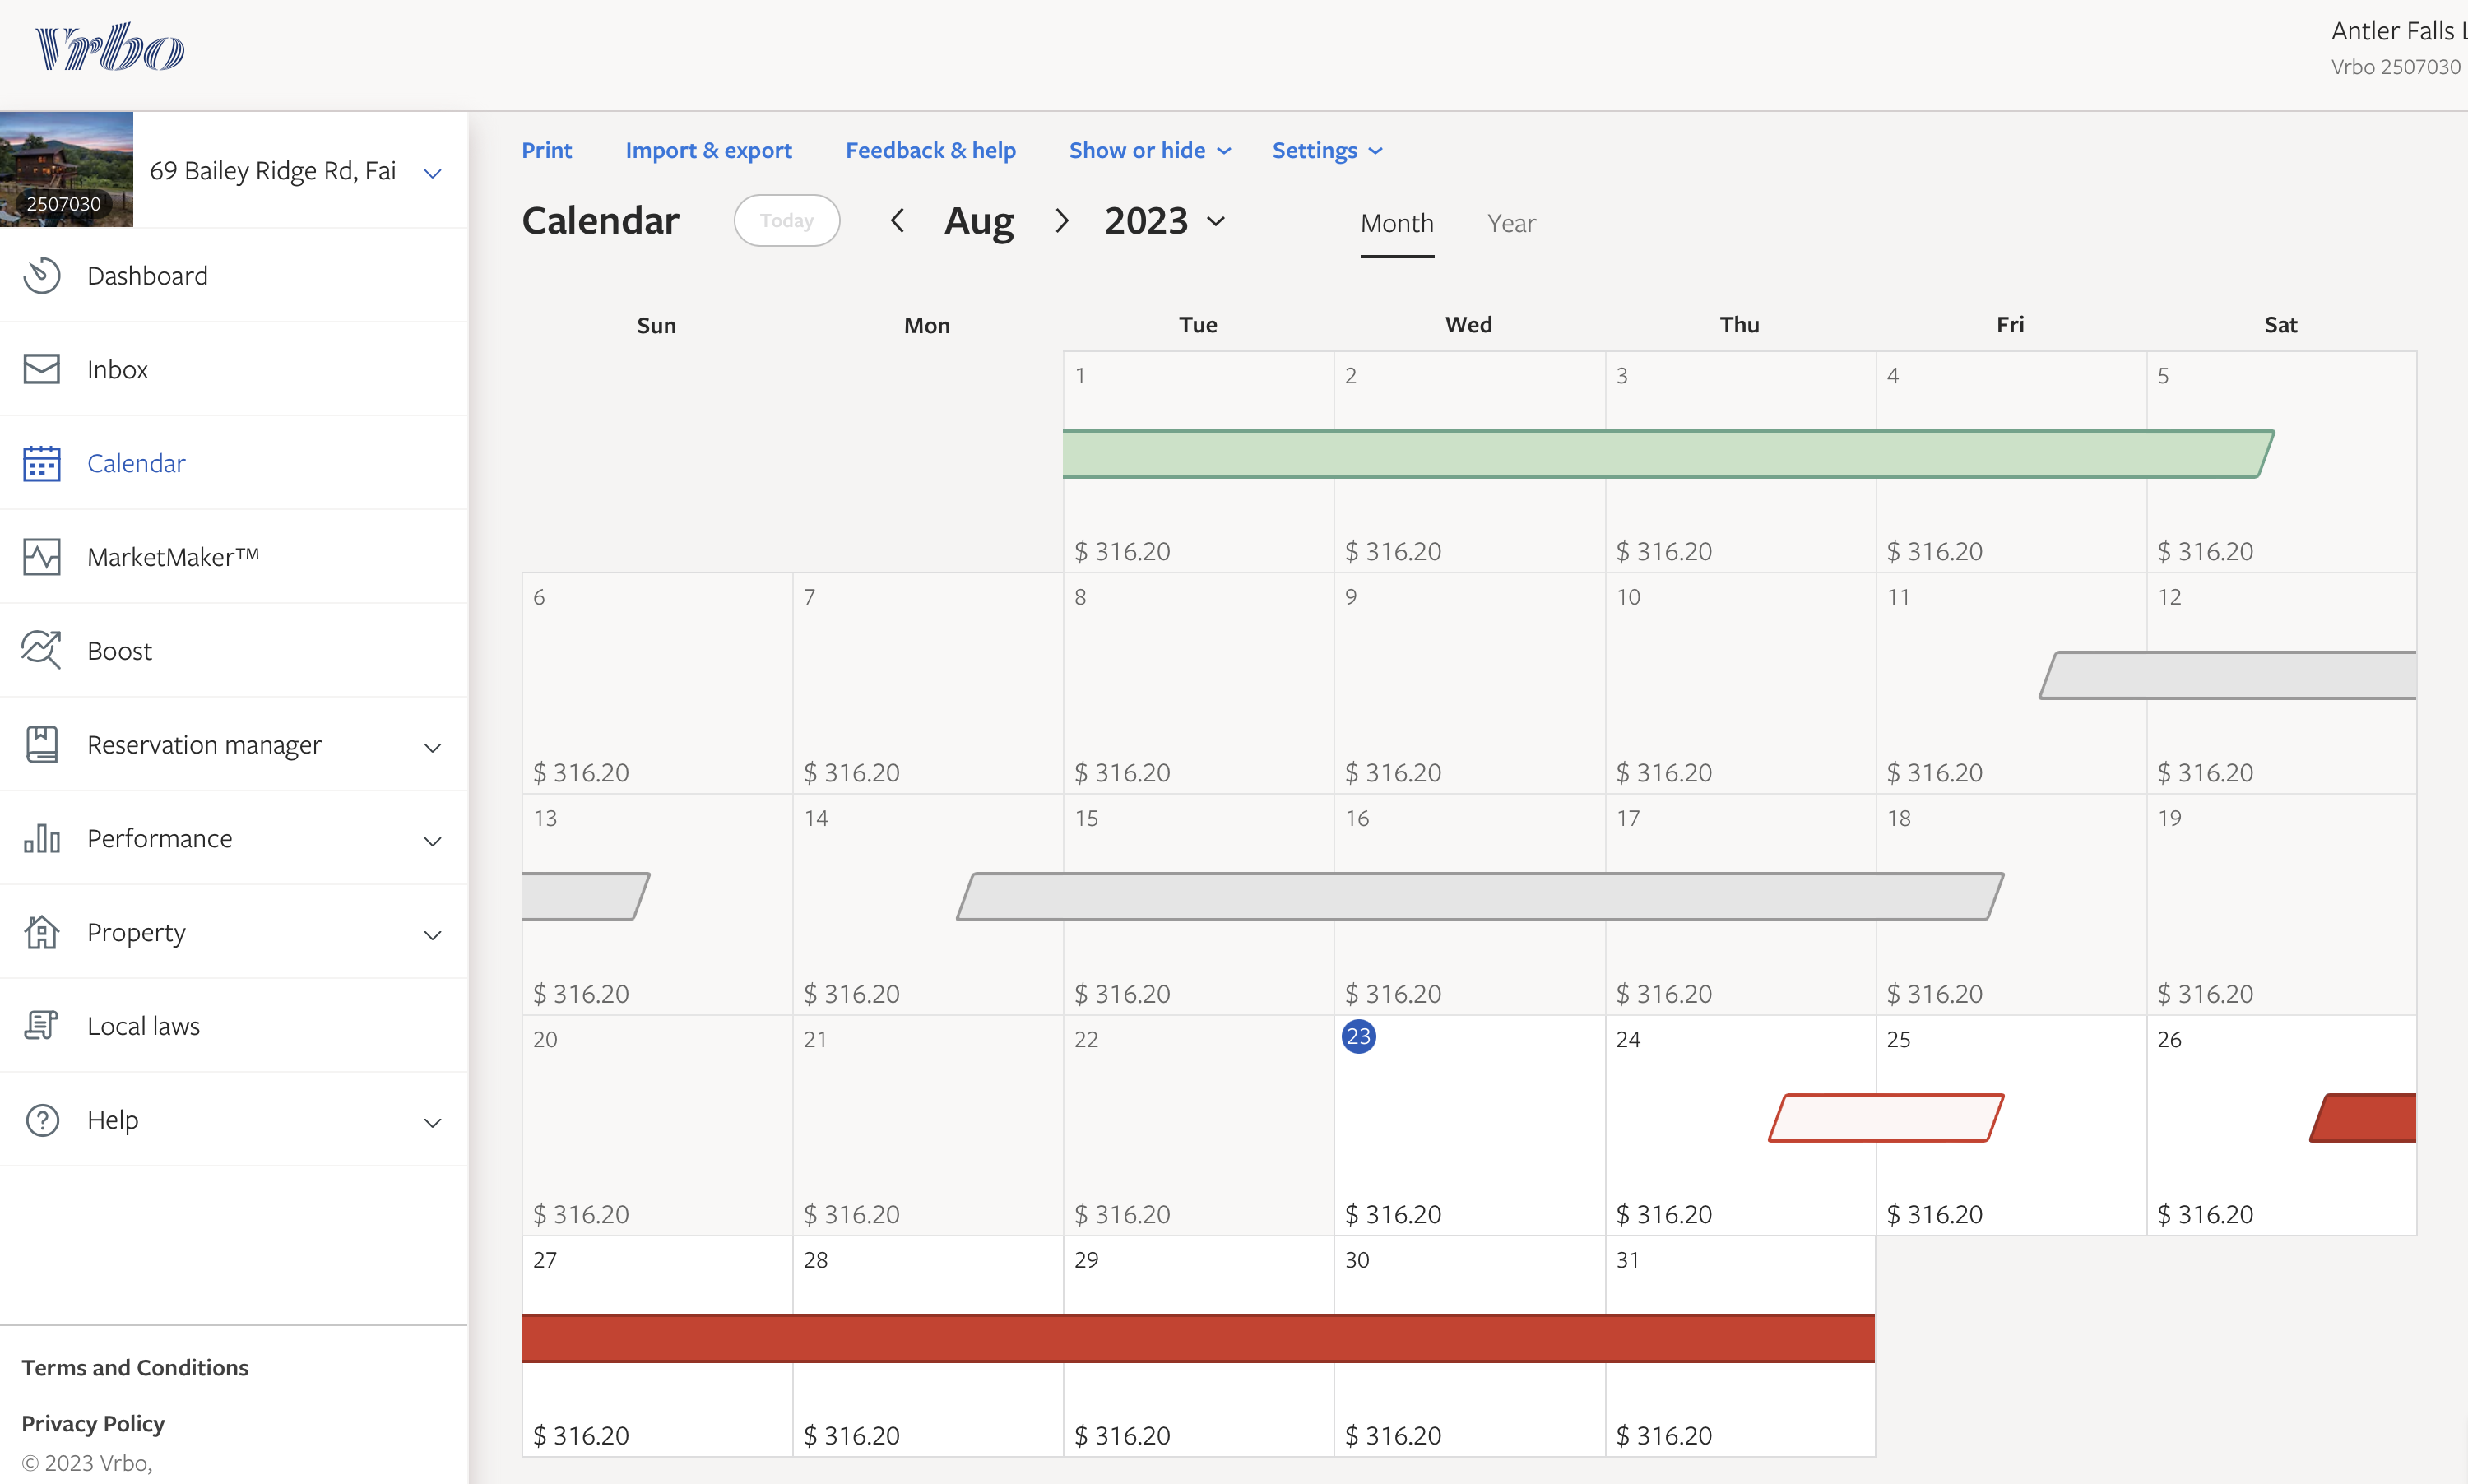Viewport: 2468px width, 1484px height.
Task: Open MarketMaker chart icon
Action: point(42,557)
